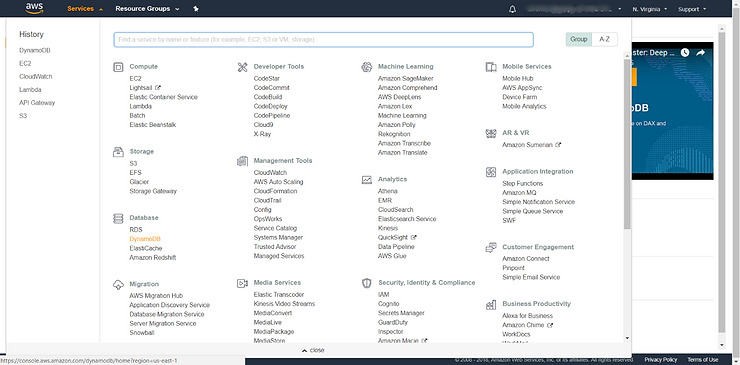Open DynamoDB under Database

click(145, 239)
